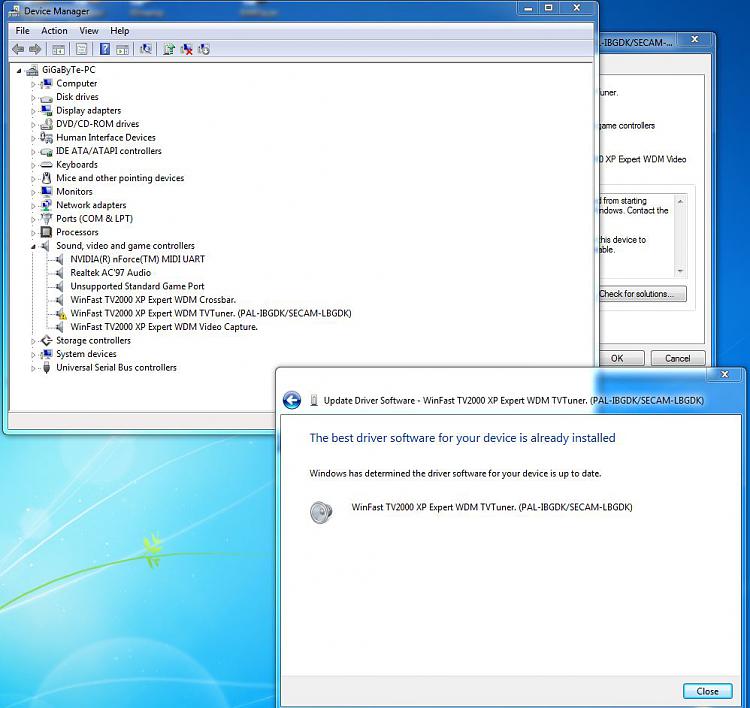The height and width of the screenshot is (708, 750).
Task: Click the Disable device toolbar icon
Action: pos(204,49)
